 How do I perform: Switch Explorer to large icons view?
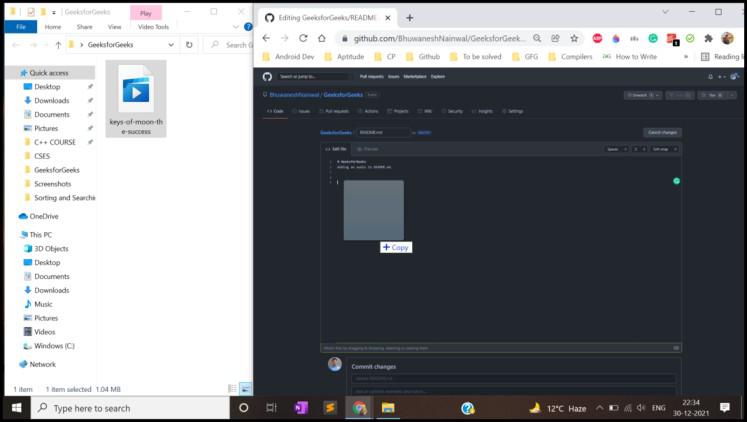coord(245,389)
